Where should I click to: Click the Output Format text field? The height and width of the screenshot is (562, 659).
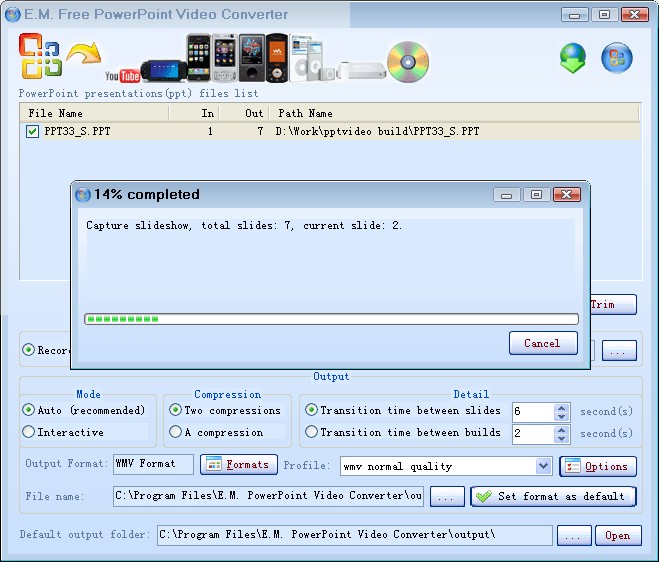tap(153, 464)
